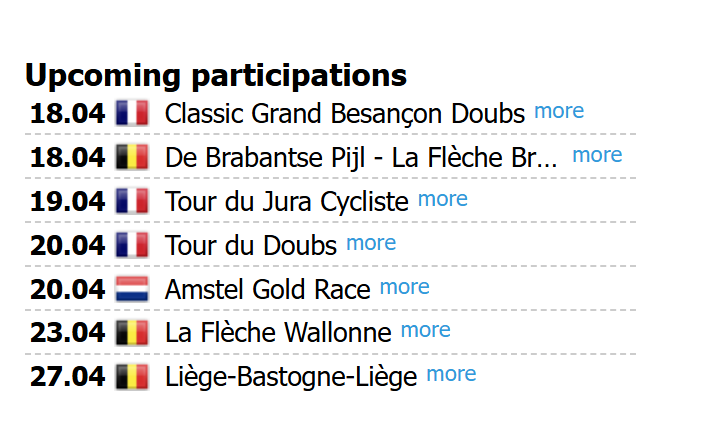Show more for Classic Grand Besançon Doubs

559,111
